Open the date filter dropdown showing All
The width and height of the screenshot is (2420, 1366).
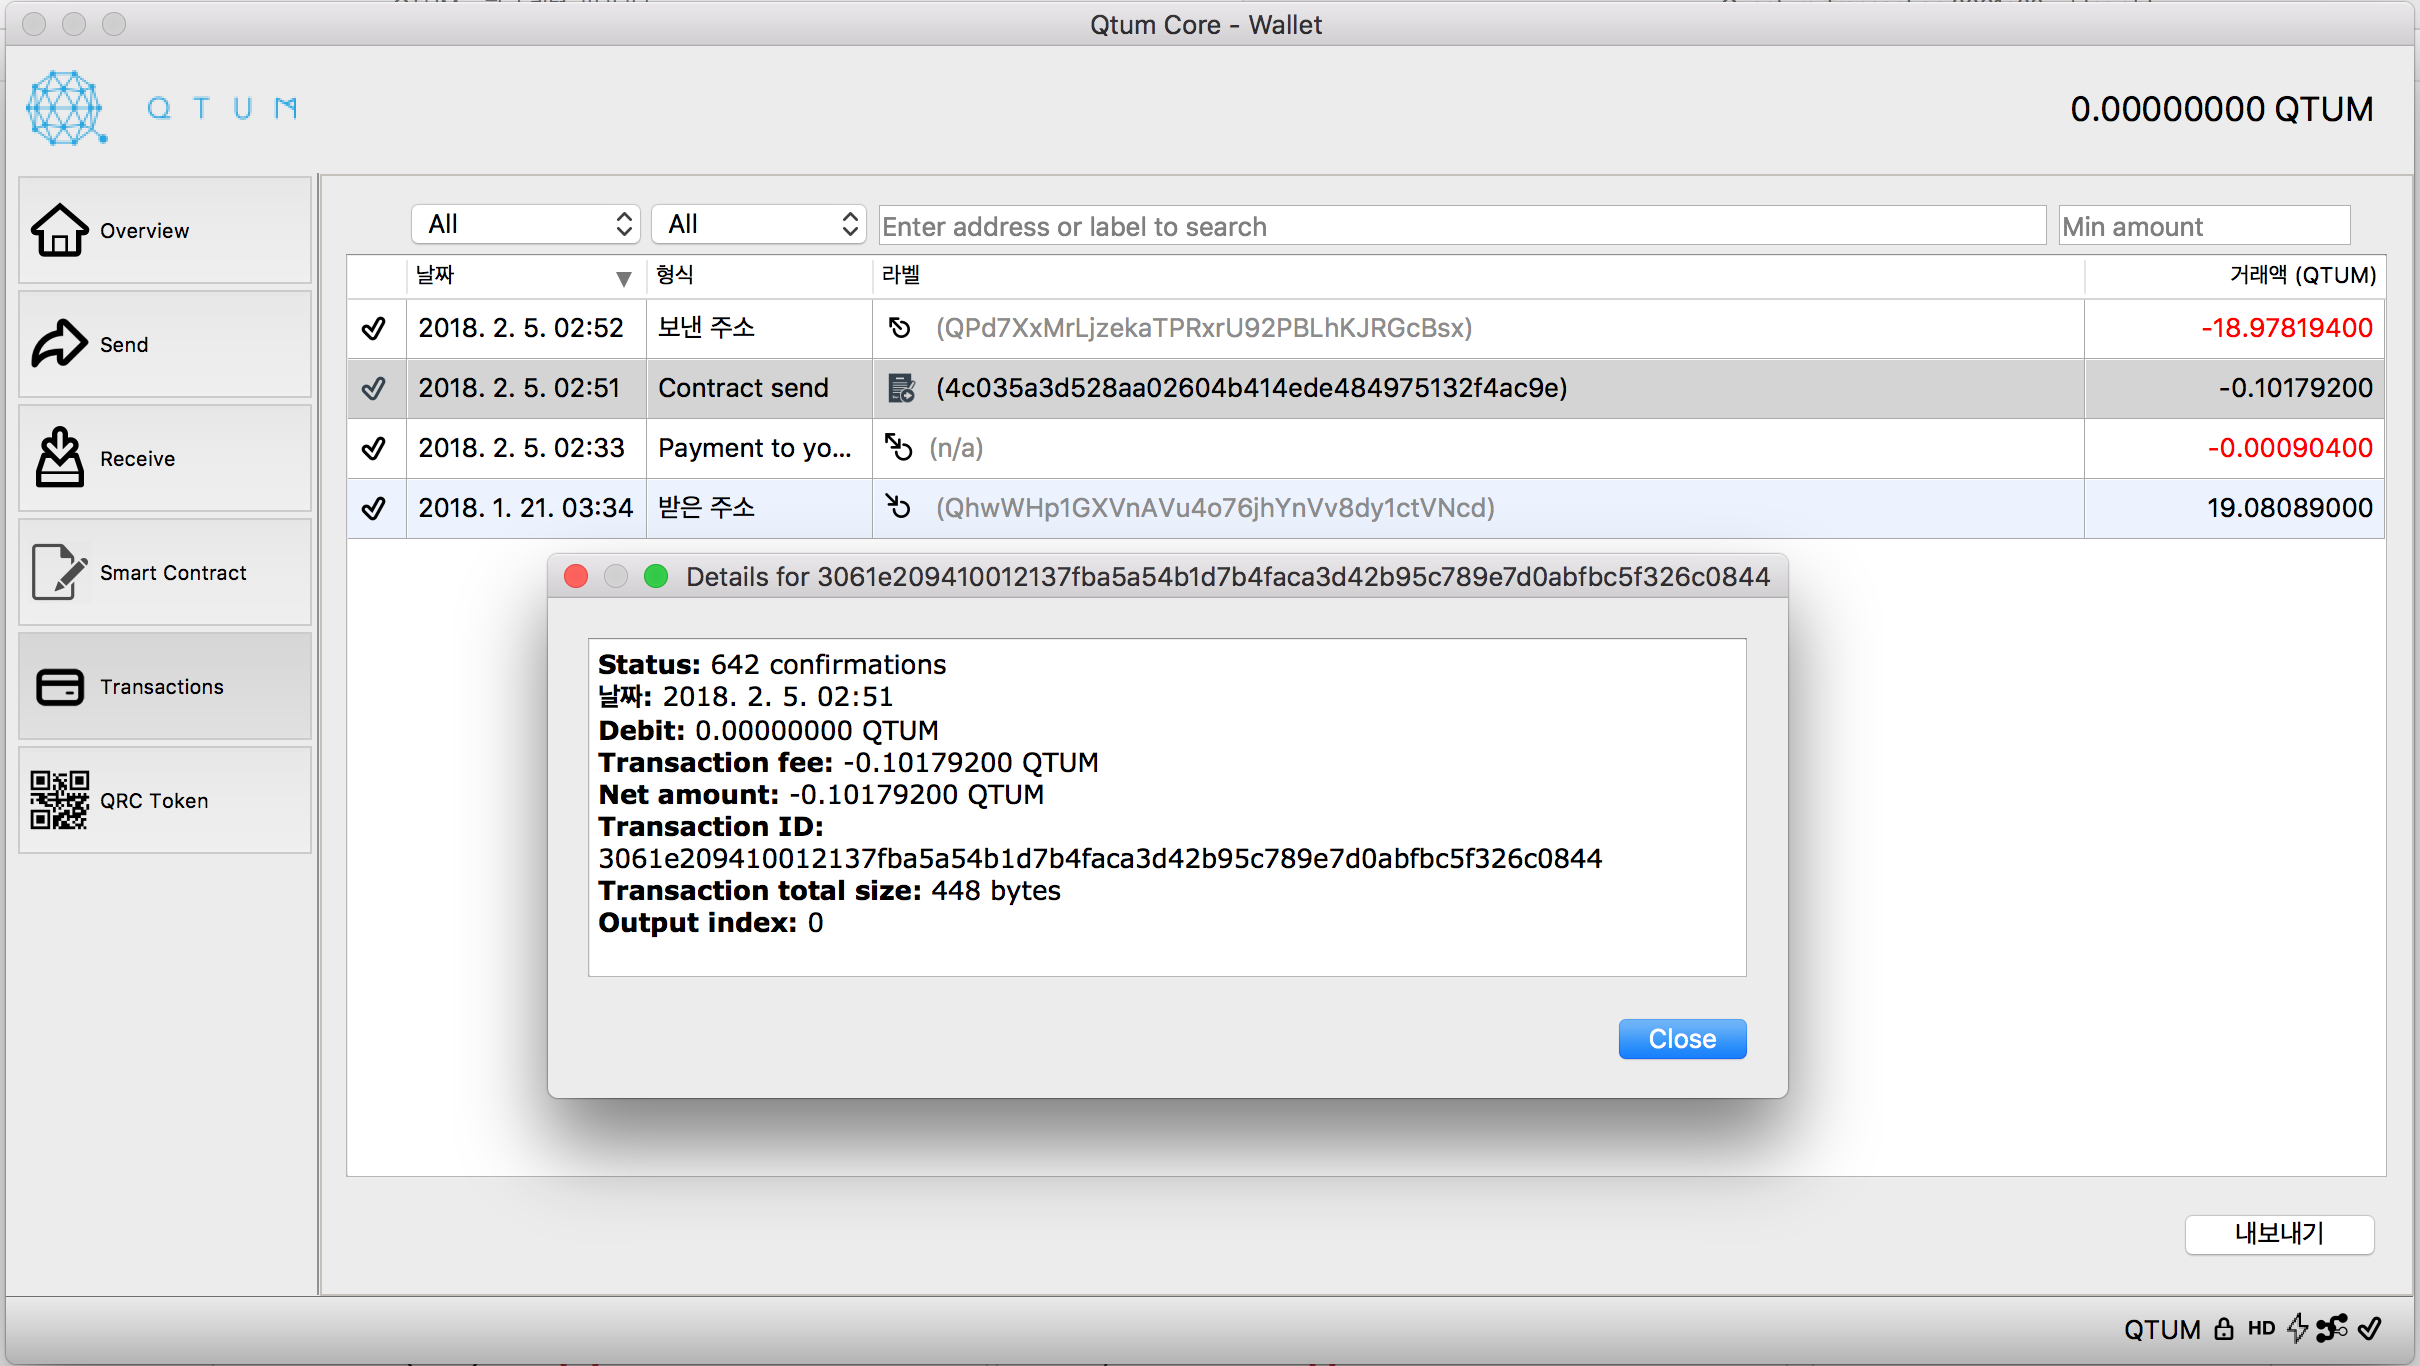526,224
